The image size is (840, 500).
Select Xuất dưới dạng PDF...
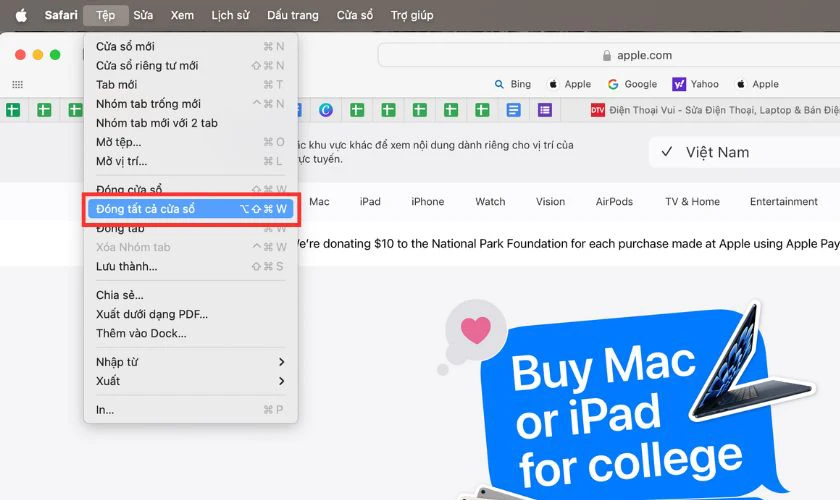190,314
